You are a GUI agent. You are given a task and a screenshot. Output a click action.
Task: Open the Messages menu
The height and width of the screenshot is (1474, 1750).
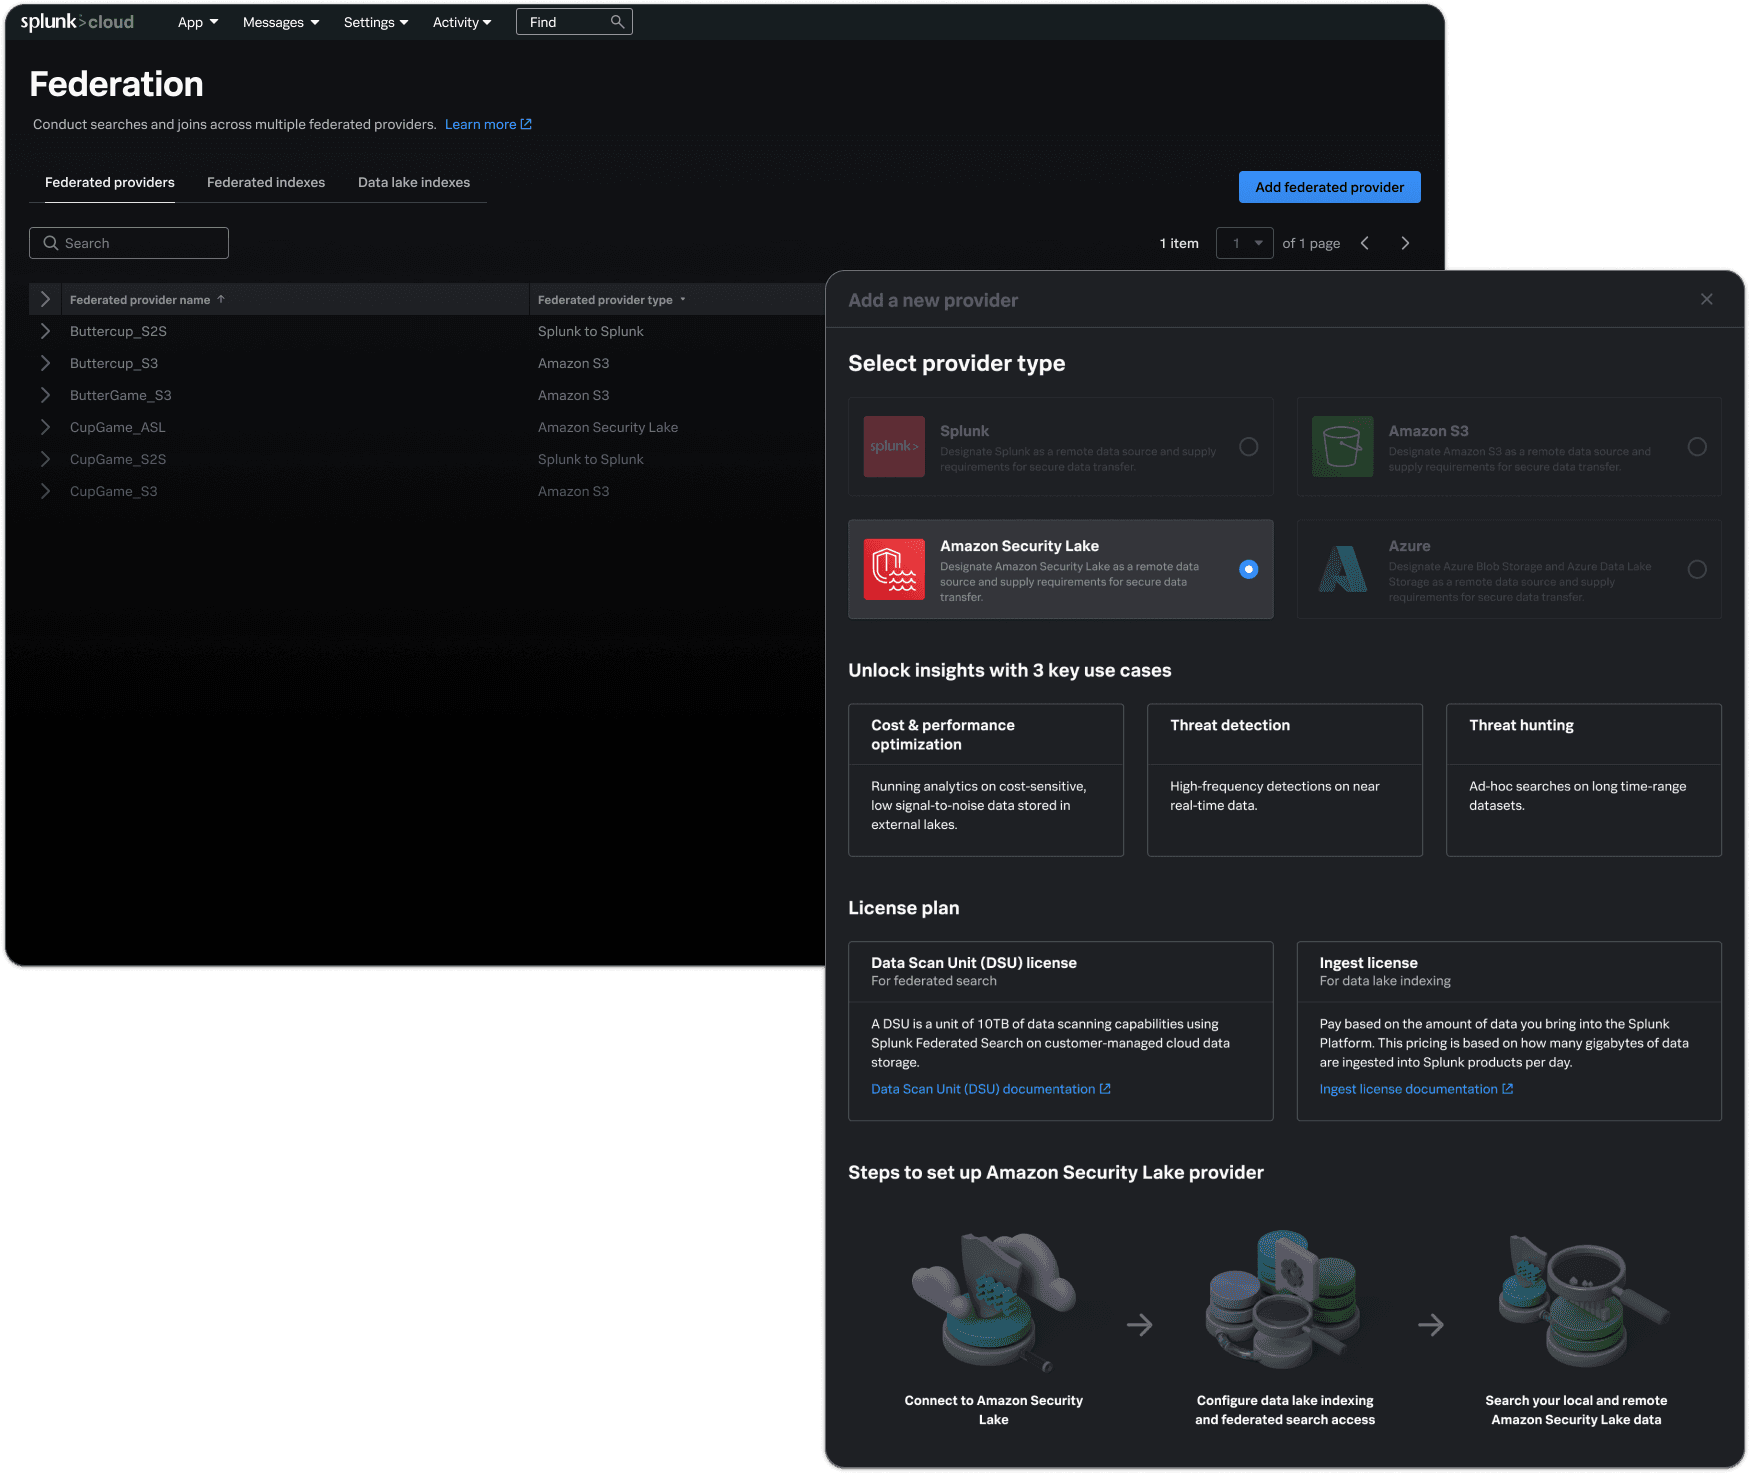(x=281, y=22)
